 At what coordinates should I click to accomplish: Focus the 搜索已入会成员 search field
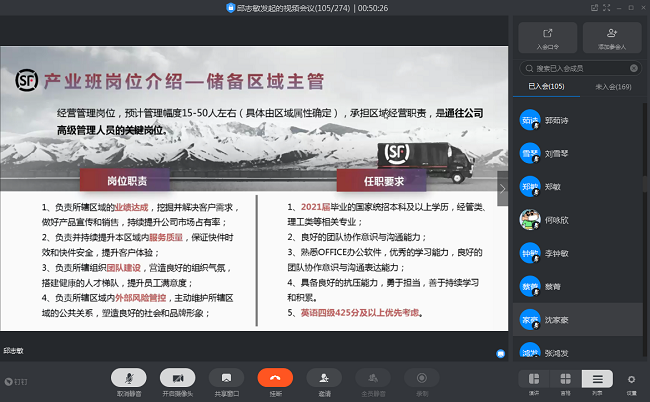(580, 68)
